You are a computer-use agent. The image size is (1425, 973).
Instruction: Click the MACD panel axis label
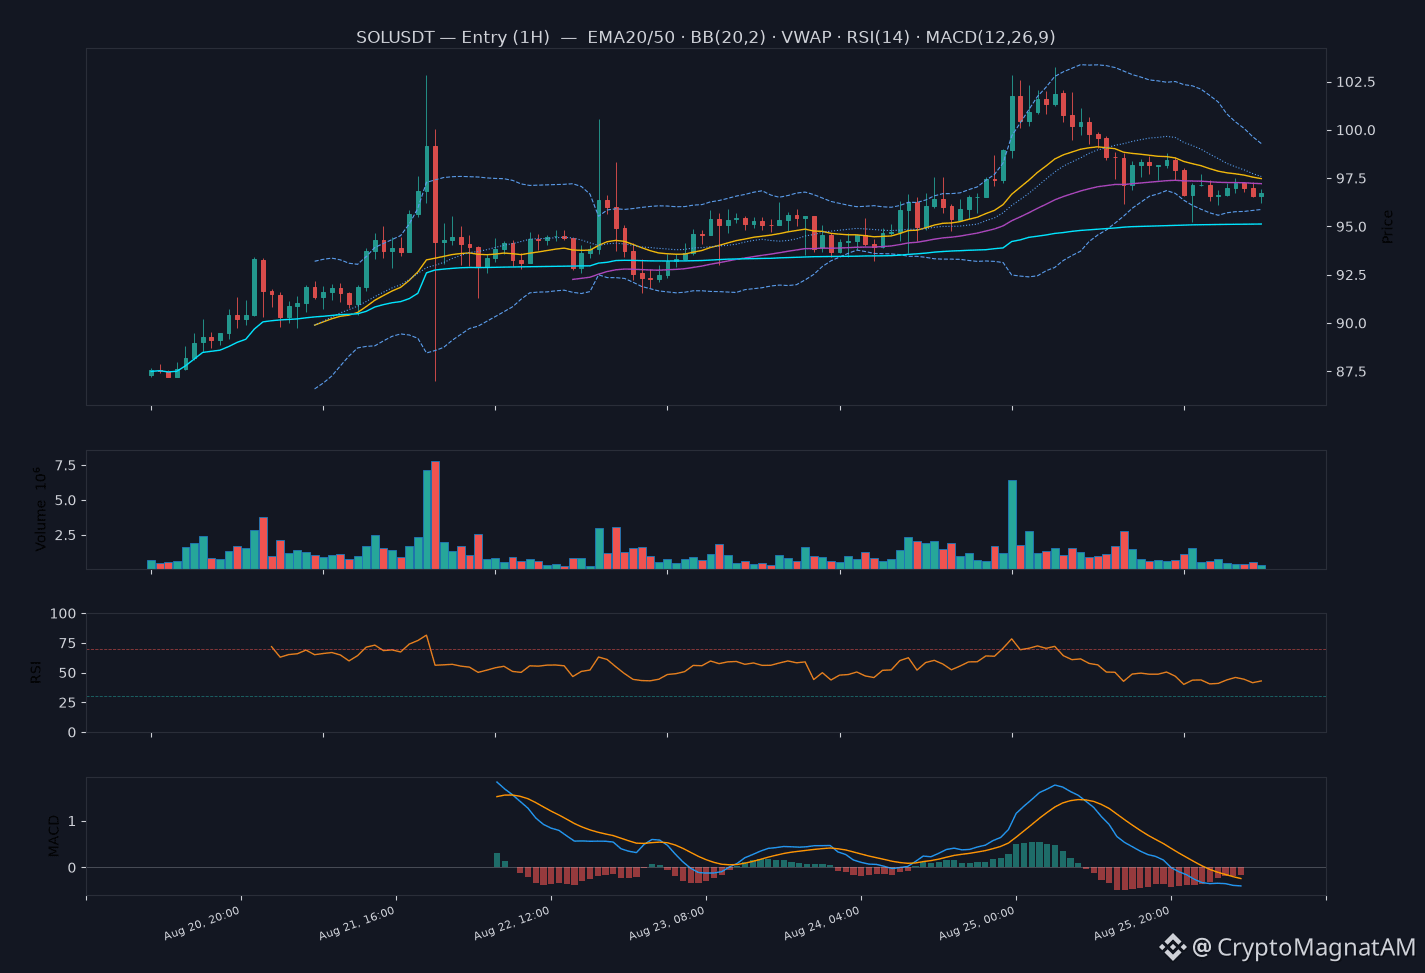[55, 836]
